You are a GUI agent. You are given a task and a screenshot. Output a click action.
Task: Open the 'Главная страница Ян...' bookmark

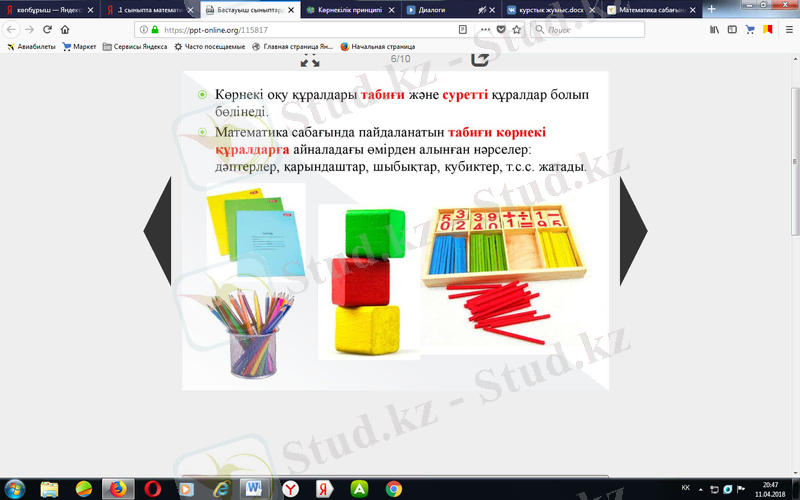coord(292,46)
